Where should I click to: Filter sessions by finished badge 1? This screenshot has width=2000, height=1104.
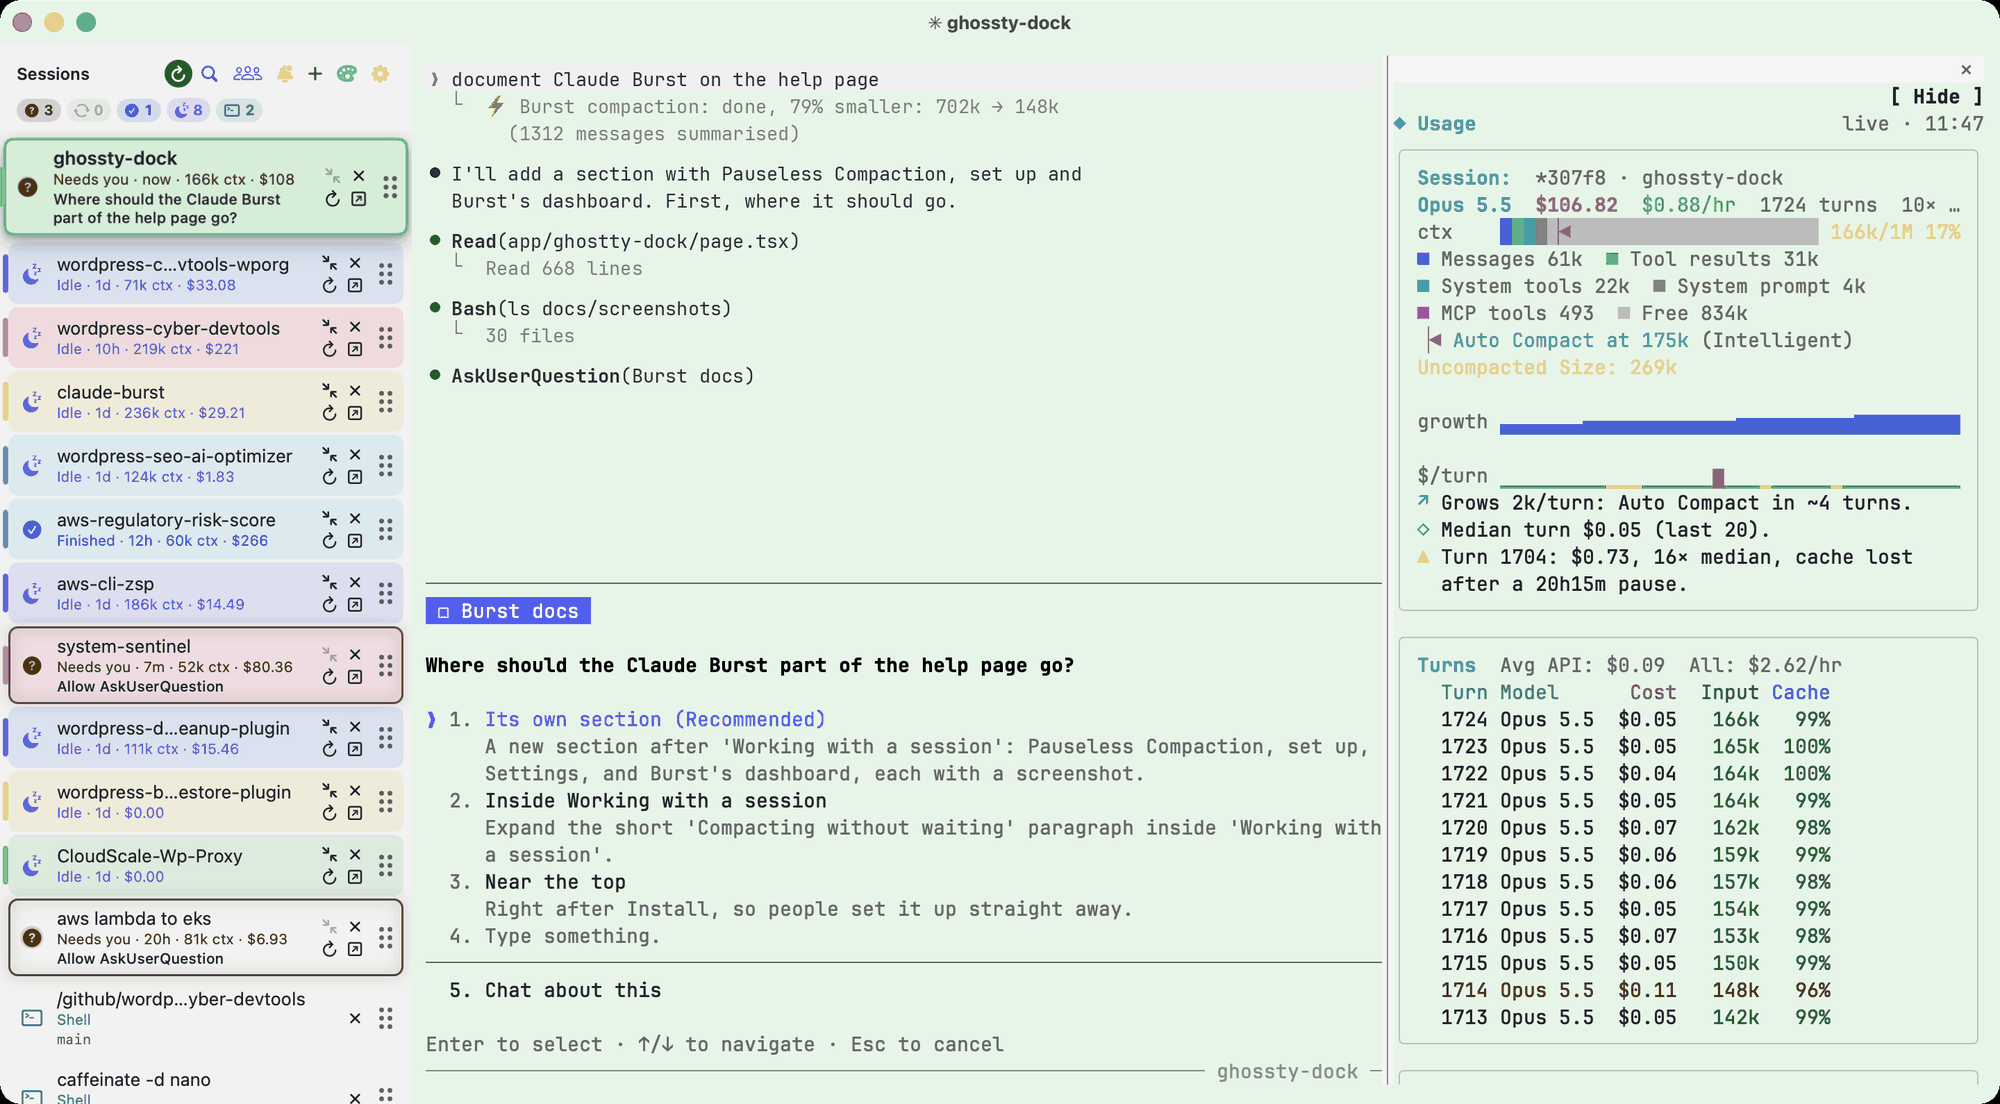click(139, 110)
